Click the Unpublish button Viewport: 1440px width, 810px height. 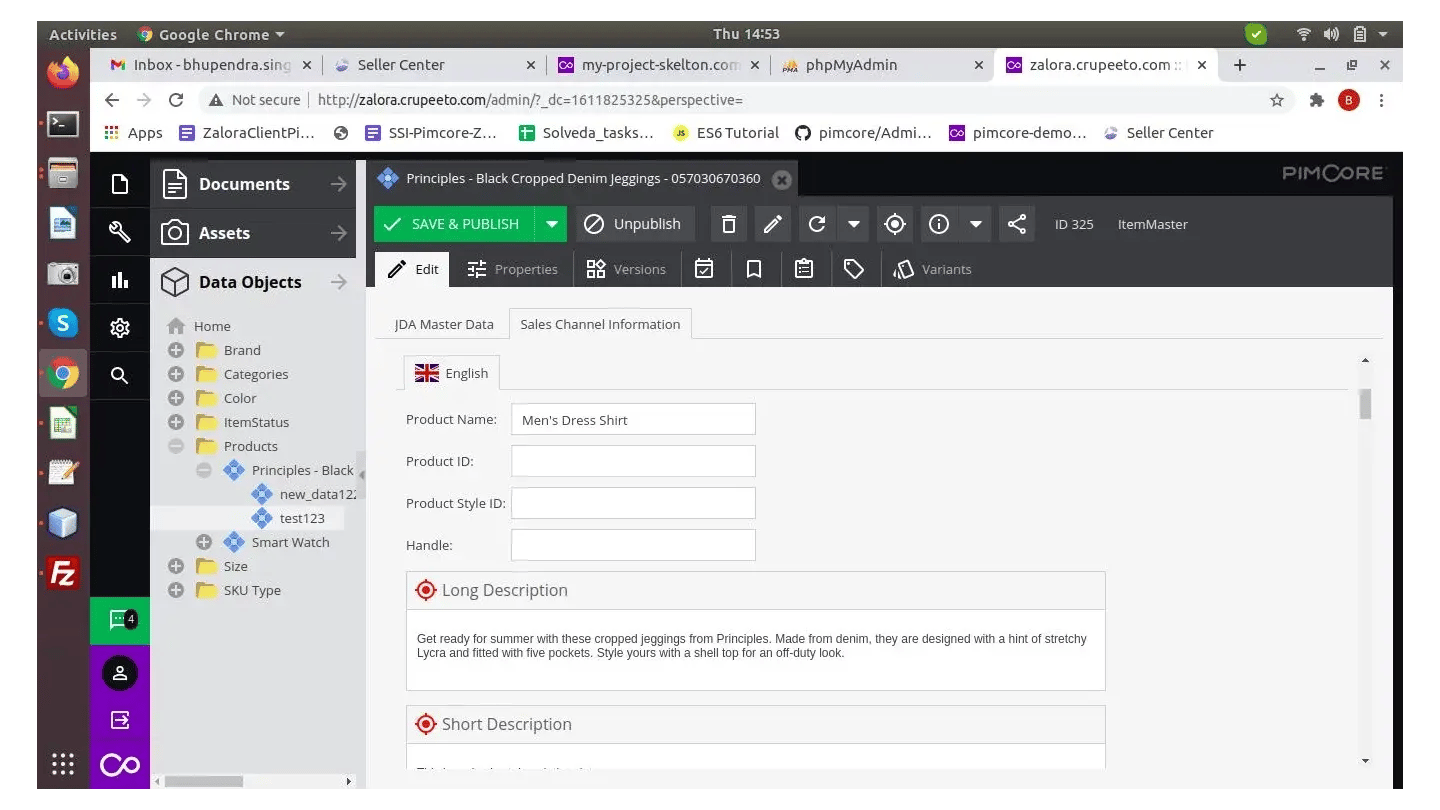[x=634, y=224]
